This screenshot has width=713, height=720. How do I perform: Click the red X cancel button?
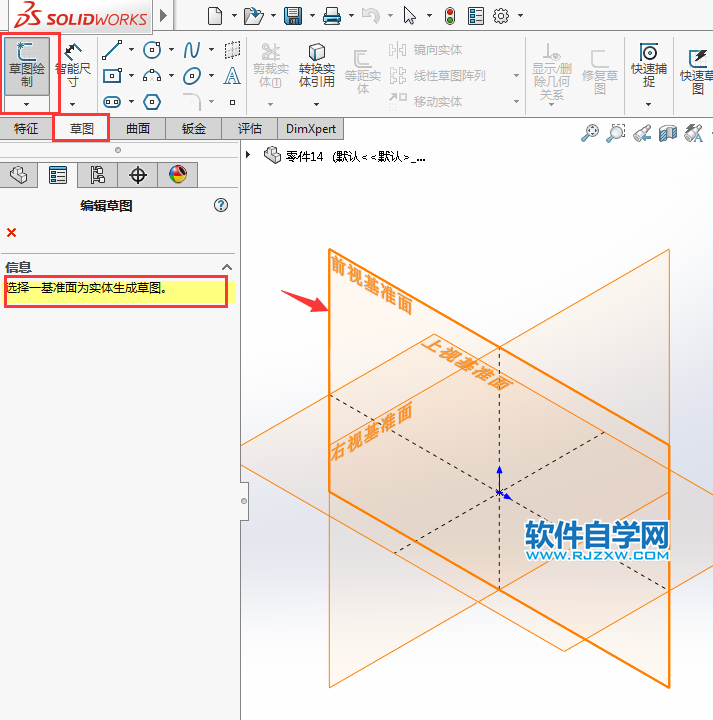pos(11,232)
